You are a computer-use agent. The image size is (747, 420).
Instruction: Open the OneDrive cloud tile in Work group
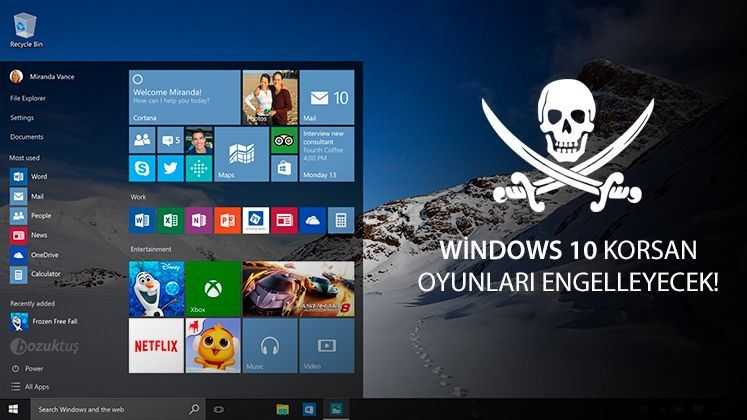point(313,220)
